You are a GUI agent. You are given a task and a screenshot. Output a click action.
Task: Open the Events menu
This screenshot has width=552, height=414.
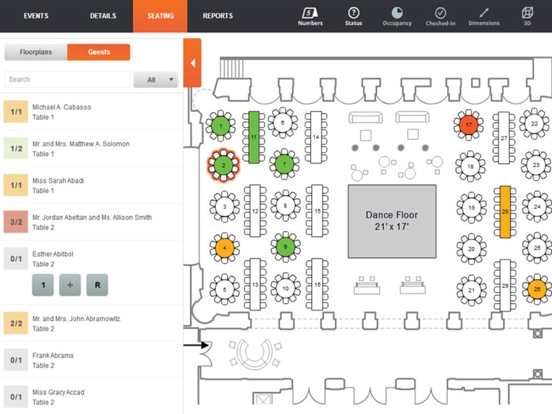(36, 16)
